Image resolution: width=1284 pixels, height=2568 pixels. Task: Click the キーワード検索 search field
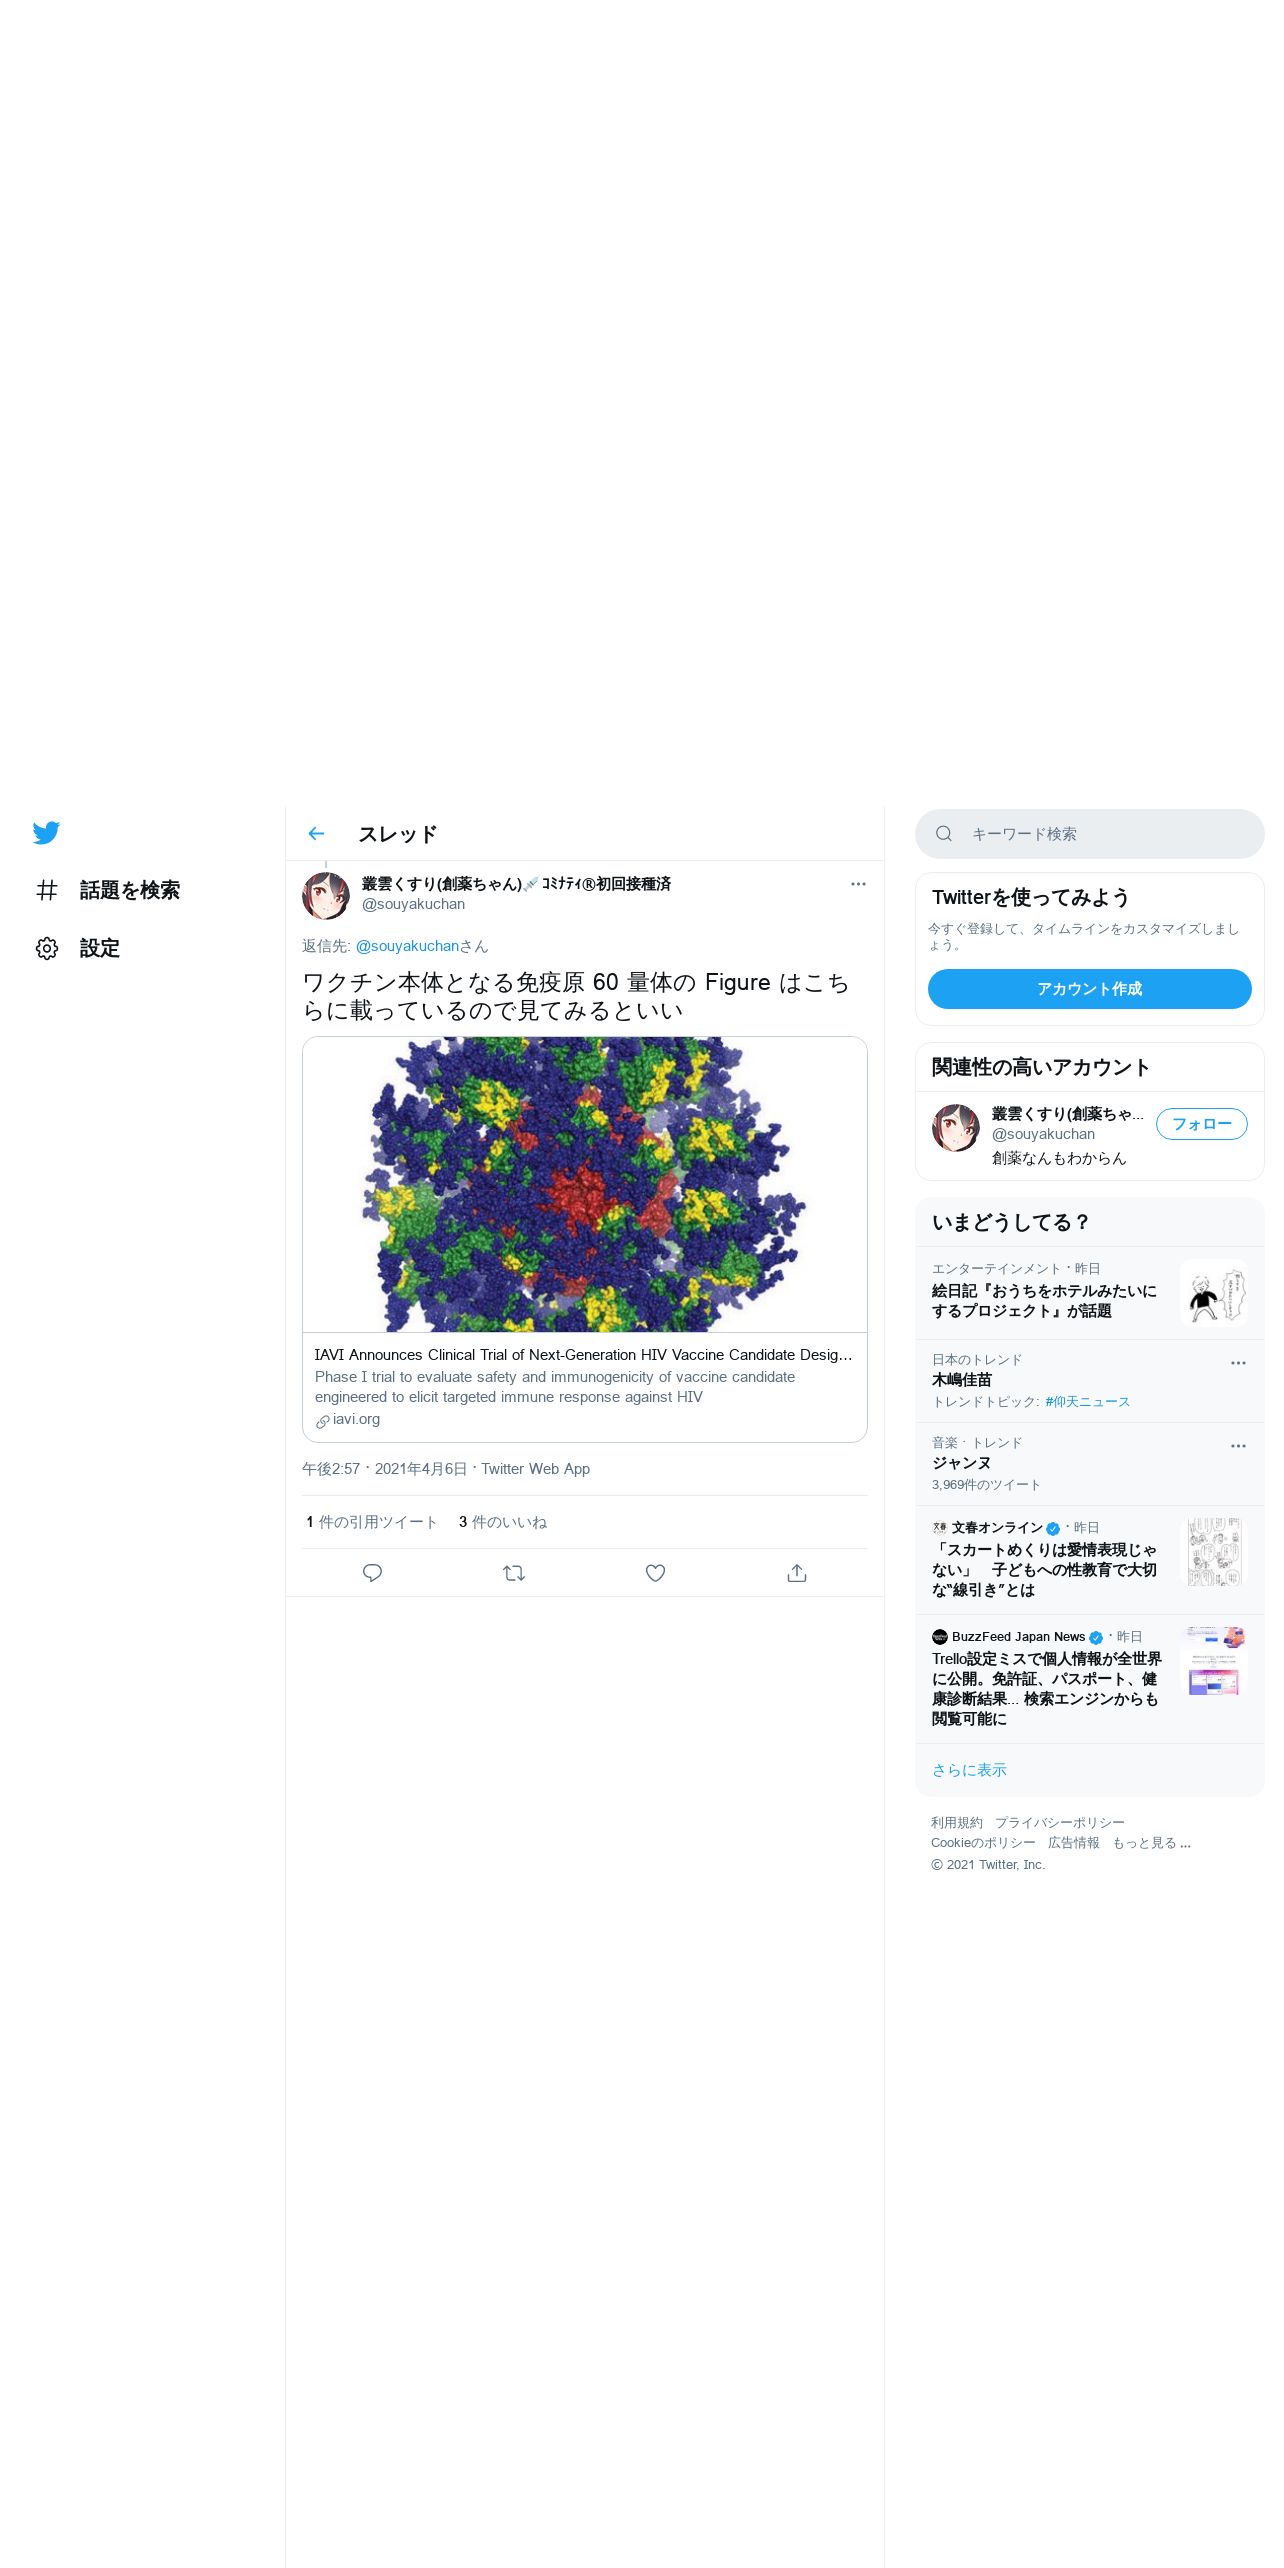(1090, 834)
